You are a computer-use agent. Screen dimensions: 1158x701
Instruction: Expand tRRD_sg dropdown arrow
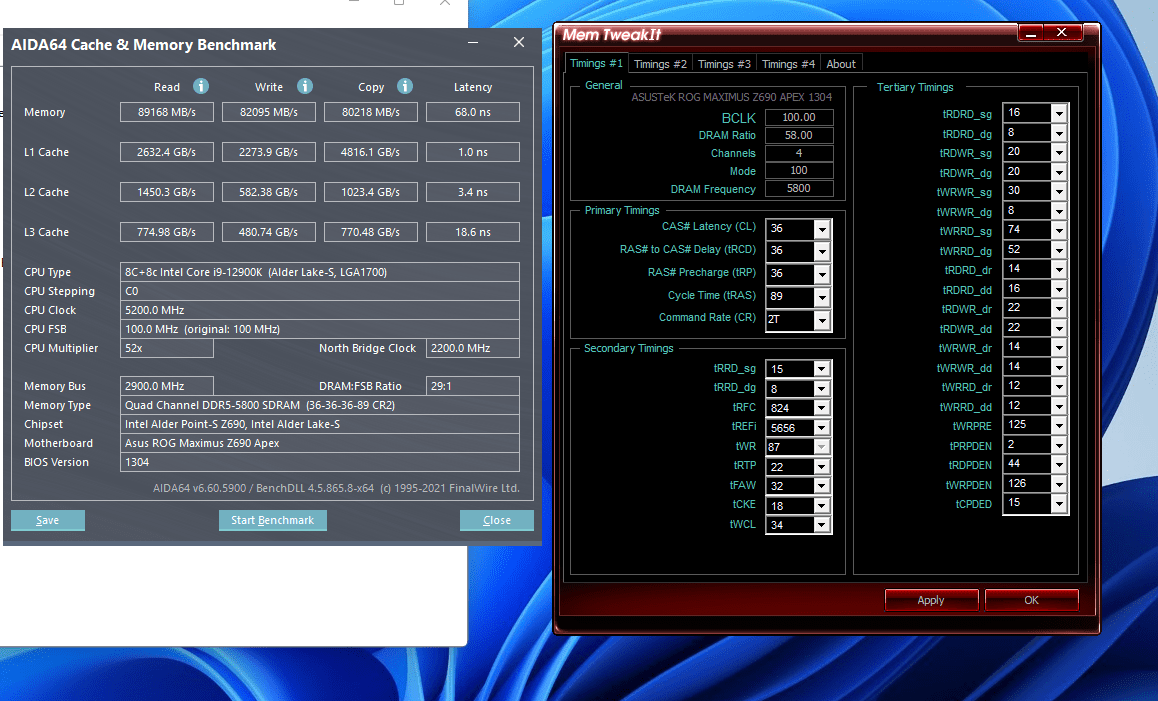[x=822, y=369]
